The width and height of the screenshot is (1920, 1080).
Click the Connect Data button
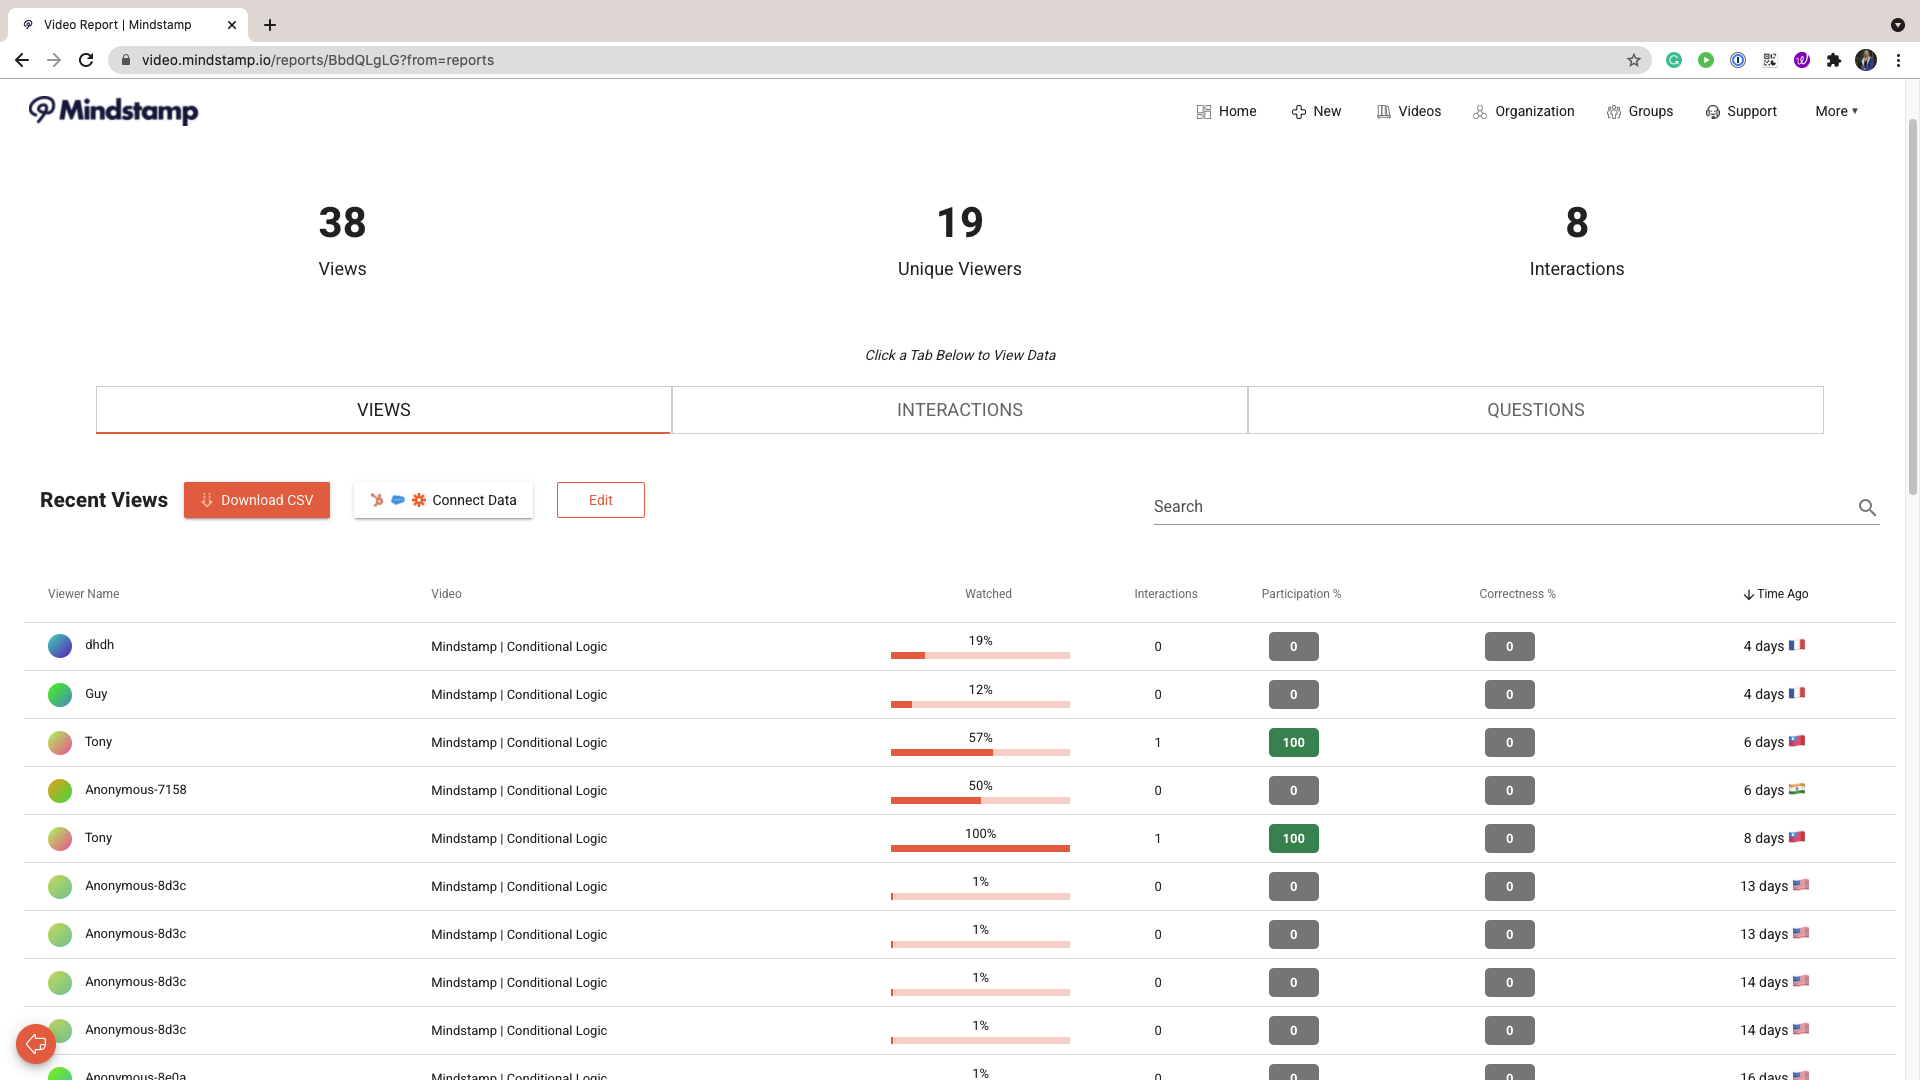[x=443, y=500]
